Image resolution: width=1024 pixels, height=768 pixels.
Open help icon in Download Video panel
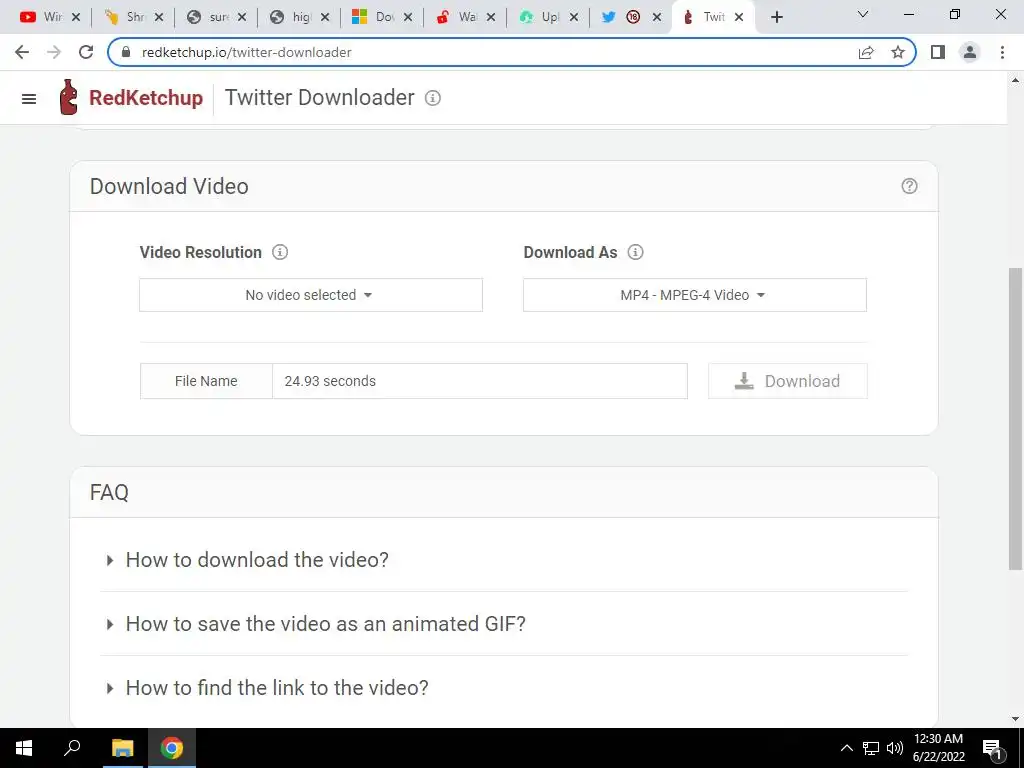pos(909,186)
